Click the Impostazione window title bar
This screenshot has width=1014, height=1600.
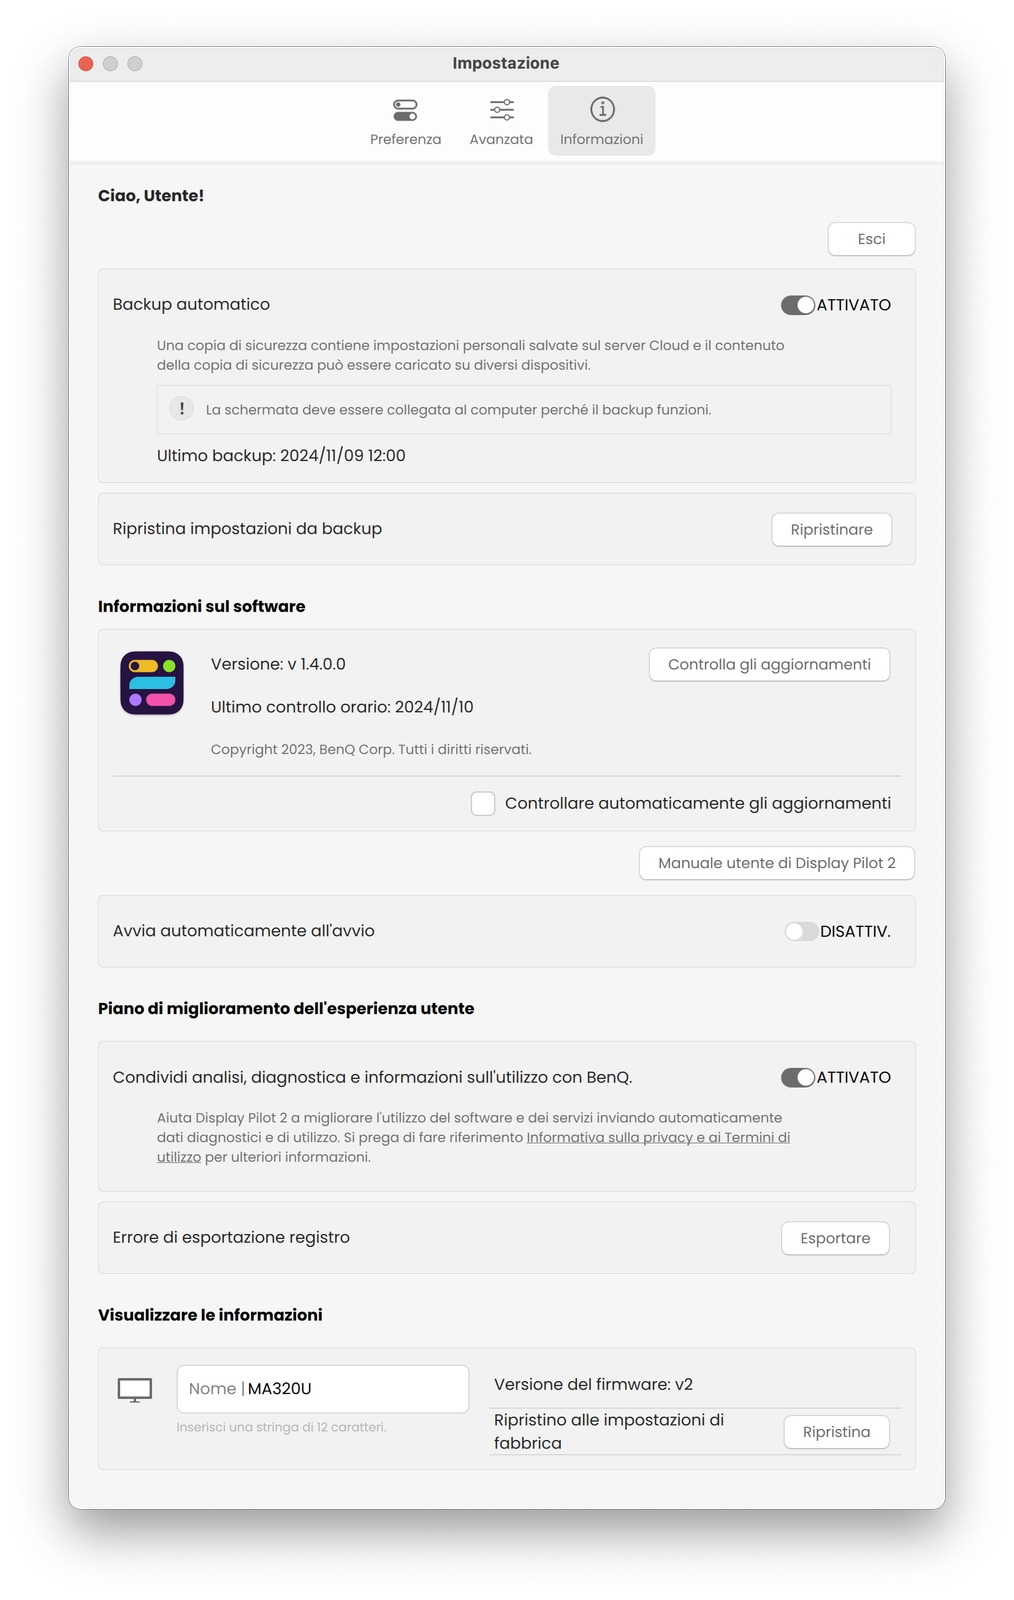[x=506, y=63]
